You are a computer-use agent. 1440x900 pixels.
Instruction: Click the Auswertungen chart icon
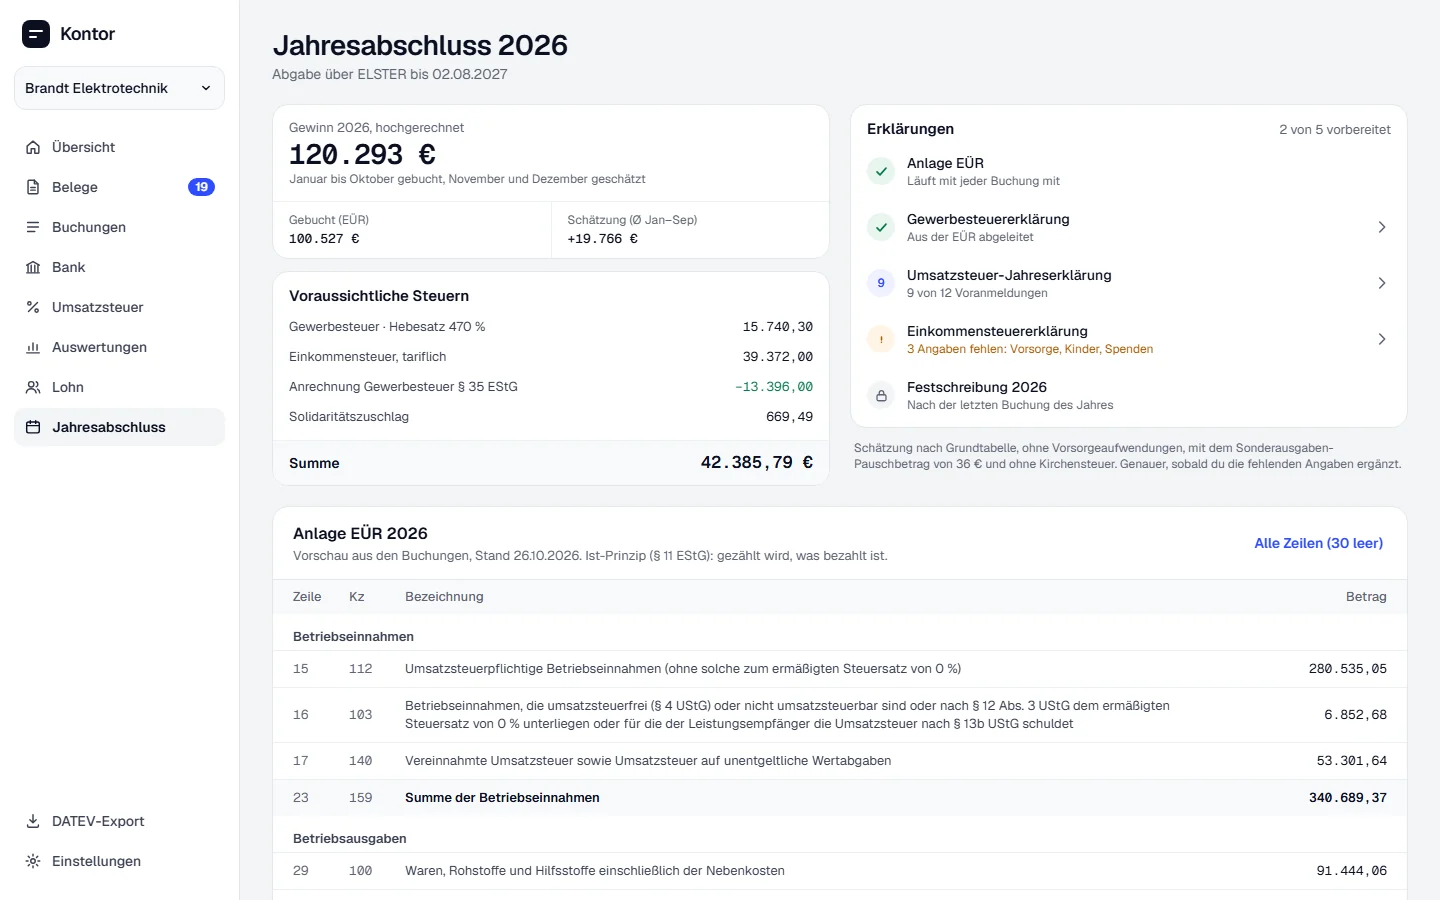(x=33, y=347)
